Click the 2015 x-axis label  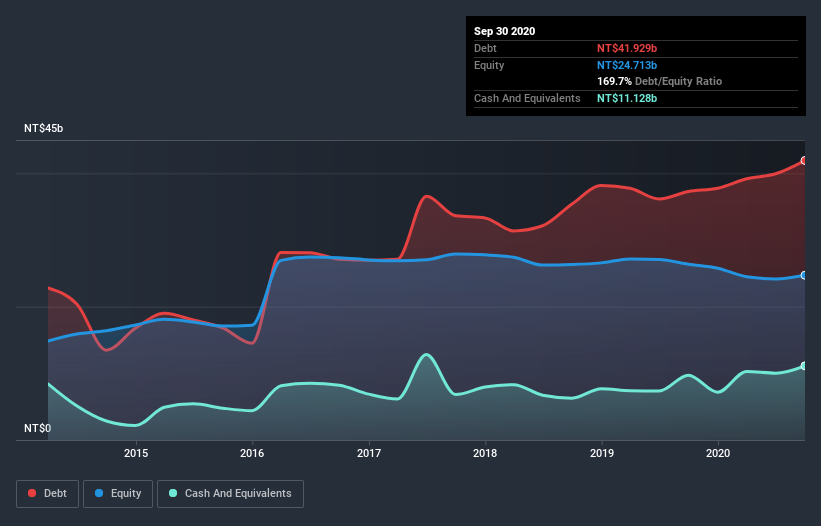136,453
